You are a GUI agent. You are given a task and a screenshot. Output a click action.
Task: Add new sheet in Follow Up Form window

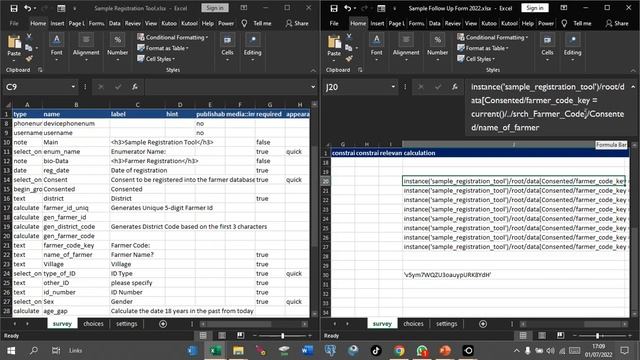(x=483, y=324)
